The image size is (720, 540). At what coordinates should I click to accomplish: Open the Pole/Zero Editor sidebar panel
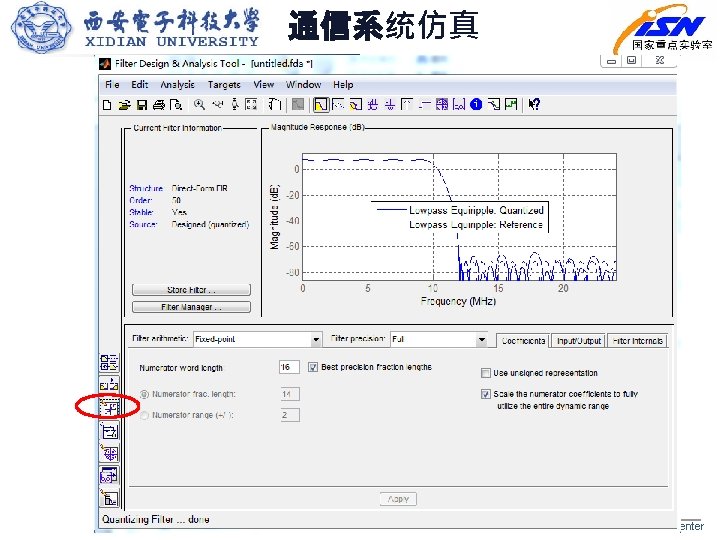109,453
